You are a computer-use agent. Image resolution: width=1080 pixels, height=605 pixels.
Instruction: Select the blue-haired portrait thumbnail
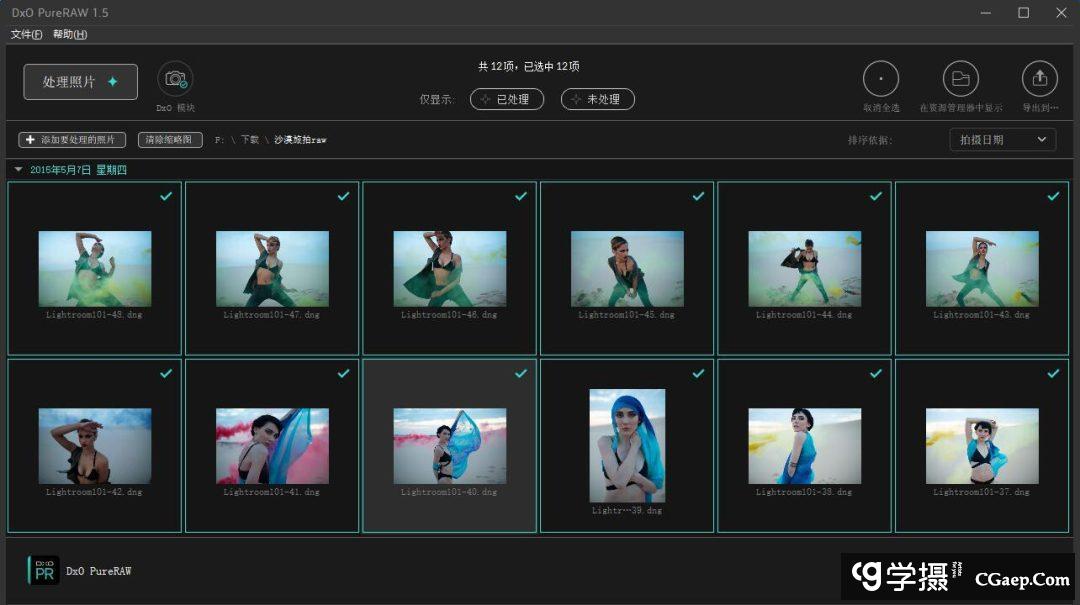tap(627, 445)
